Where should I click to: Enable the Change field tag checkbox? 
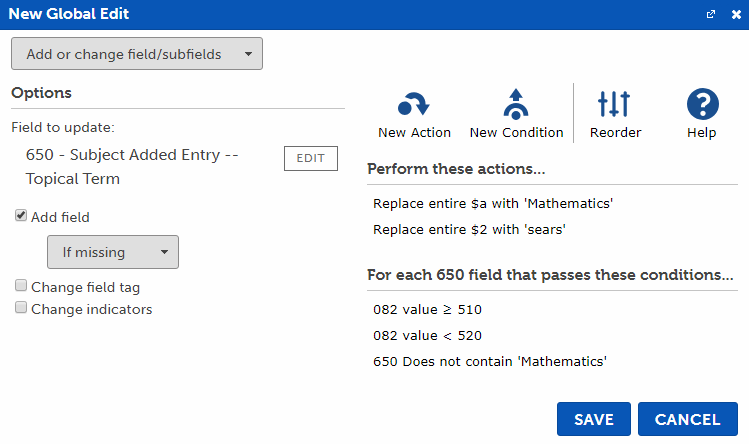tap(21, 287)
